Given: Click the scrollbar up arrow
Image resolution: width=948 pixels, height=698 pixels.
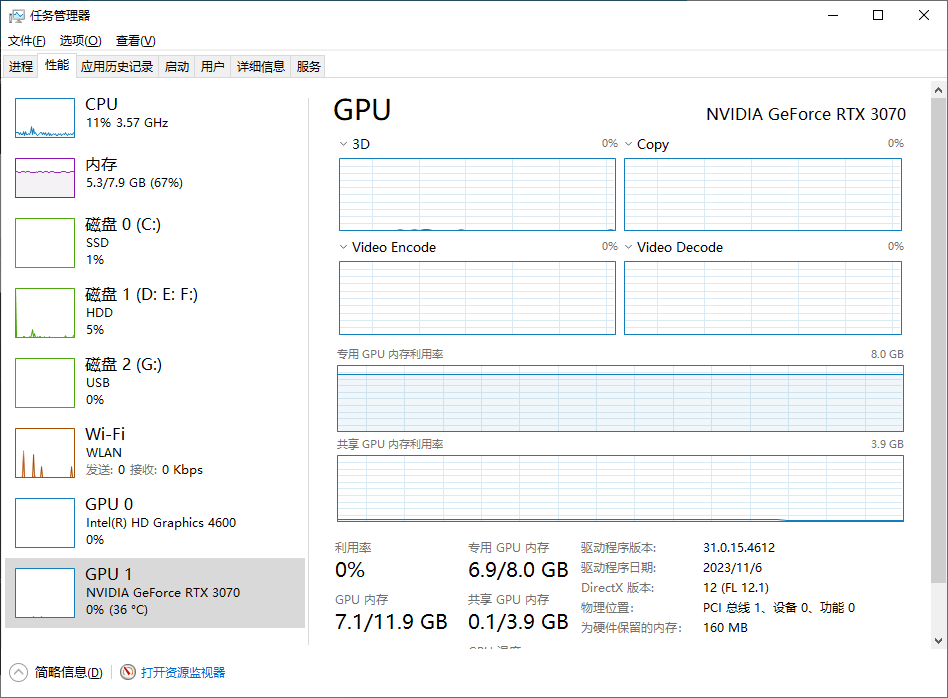Looking at the screenshot, I should point(938,91).
